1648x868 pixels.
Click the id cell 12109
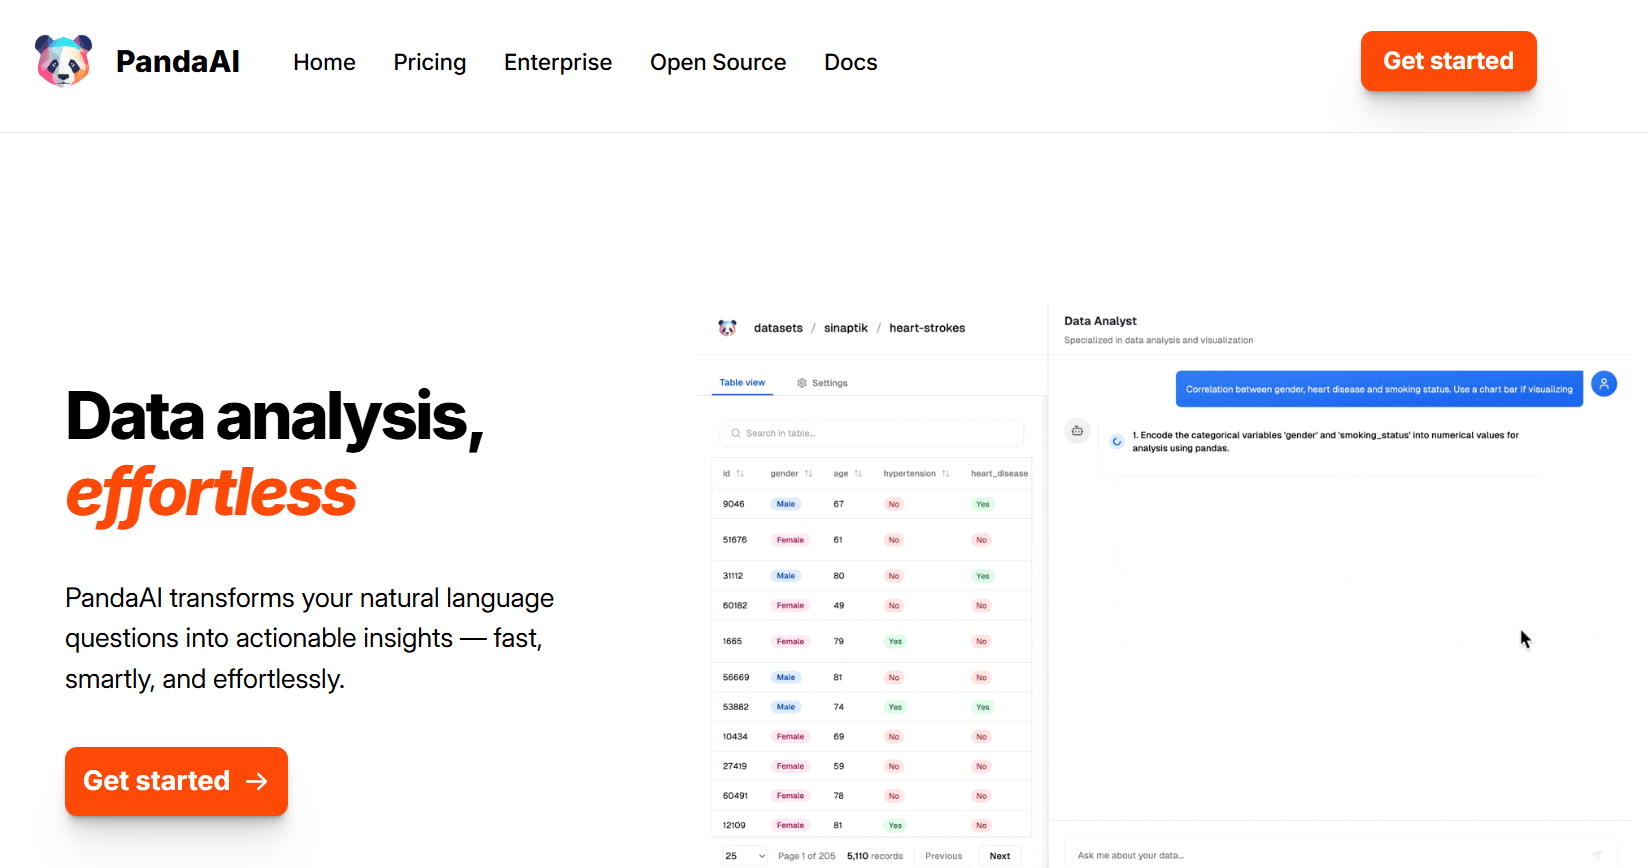point(734,826)
